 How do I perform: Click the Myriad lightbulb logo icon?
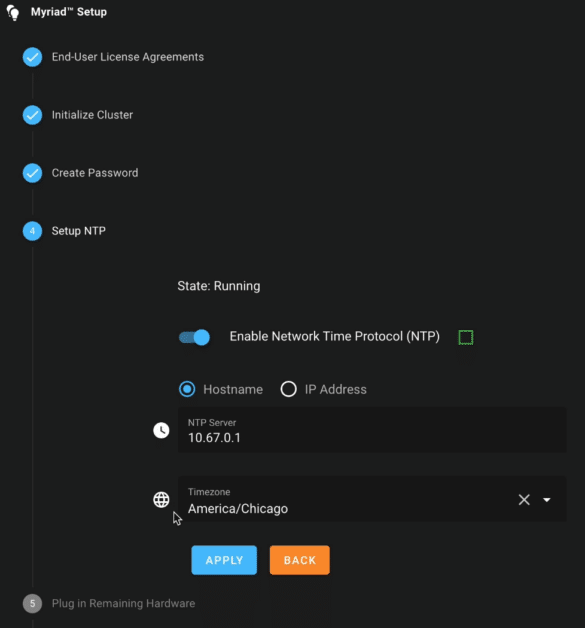click(x=13, y=12)
